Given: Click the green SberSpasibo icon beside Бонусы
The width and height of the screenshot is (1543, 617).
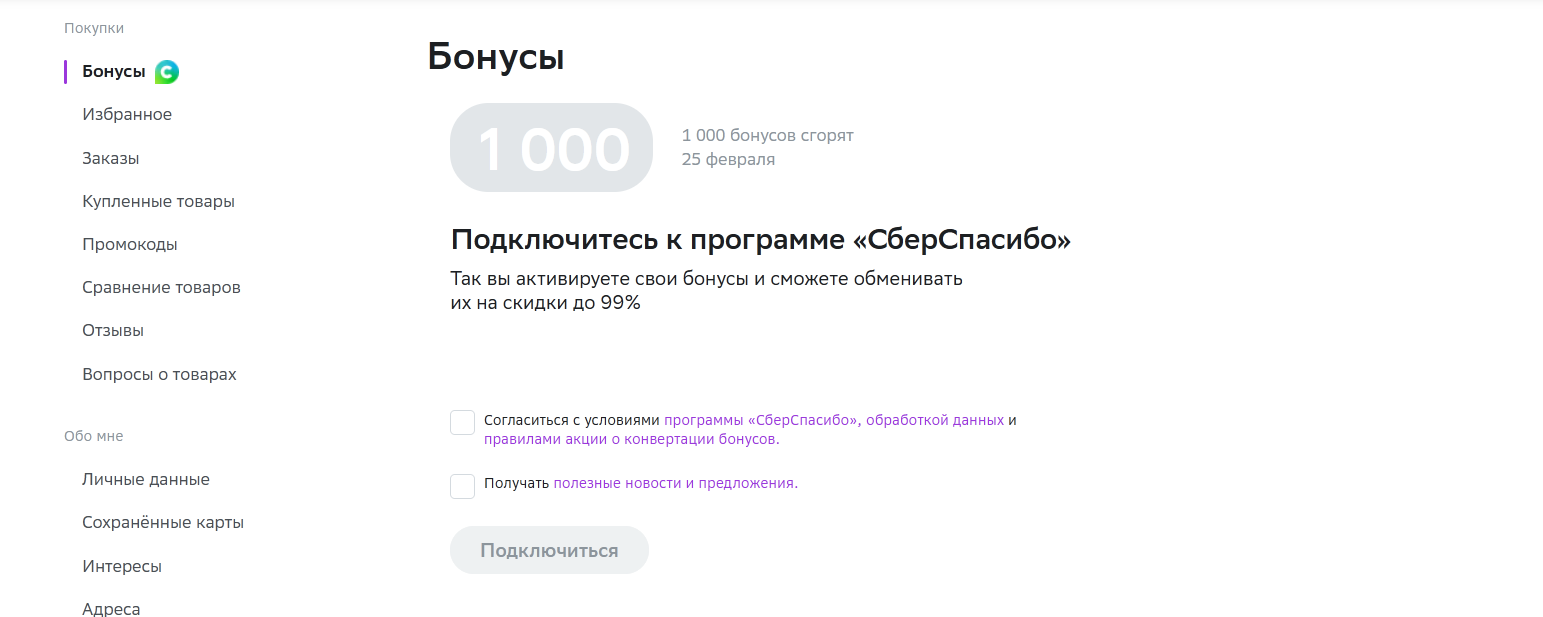Looking at the screenshot, I should [167, 72].
